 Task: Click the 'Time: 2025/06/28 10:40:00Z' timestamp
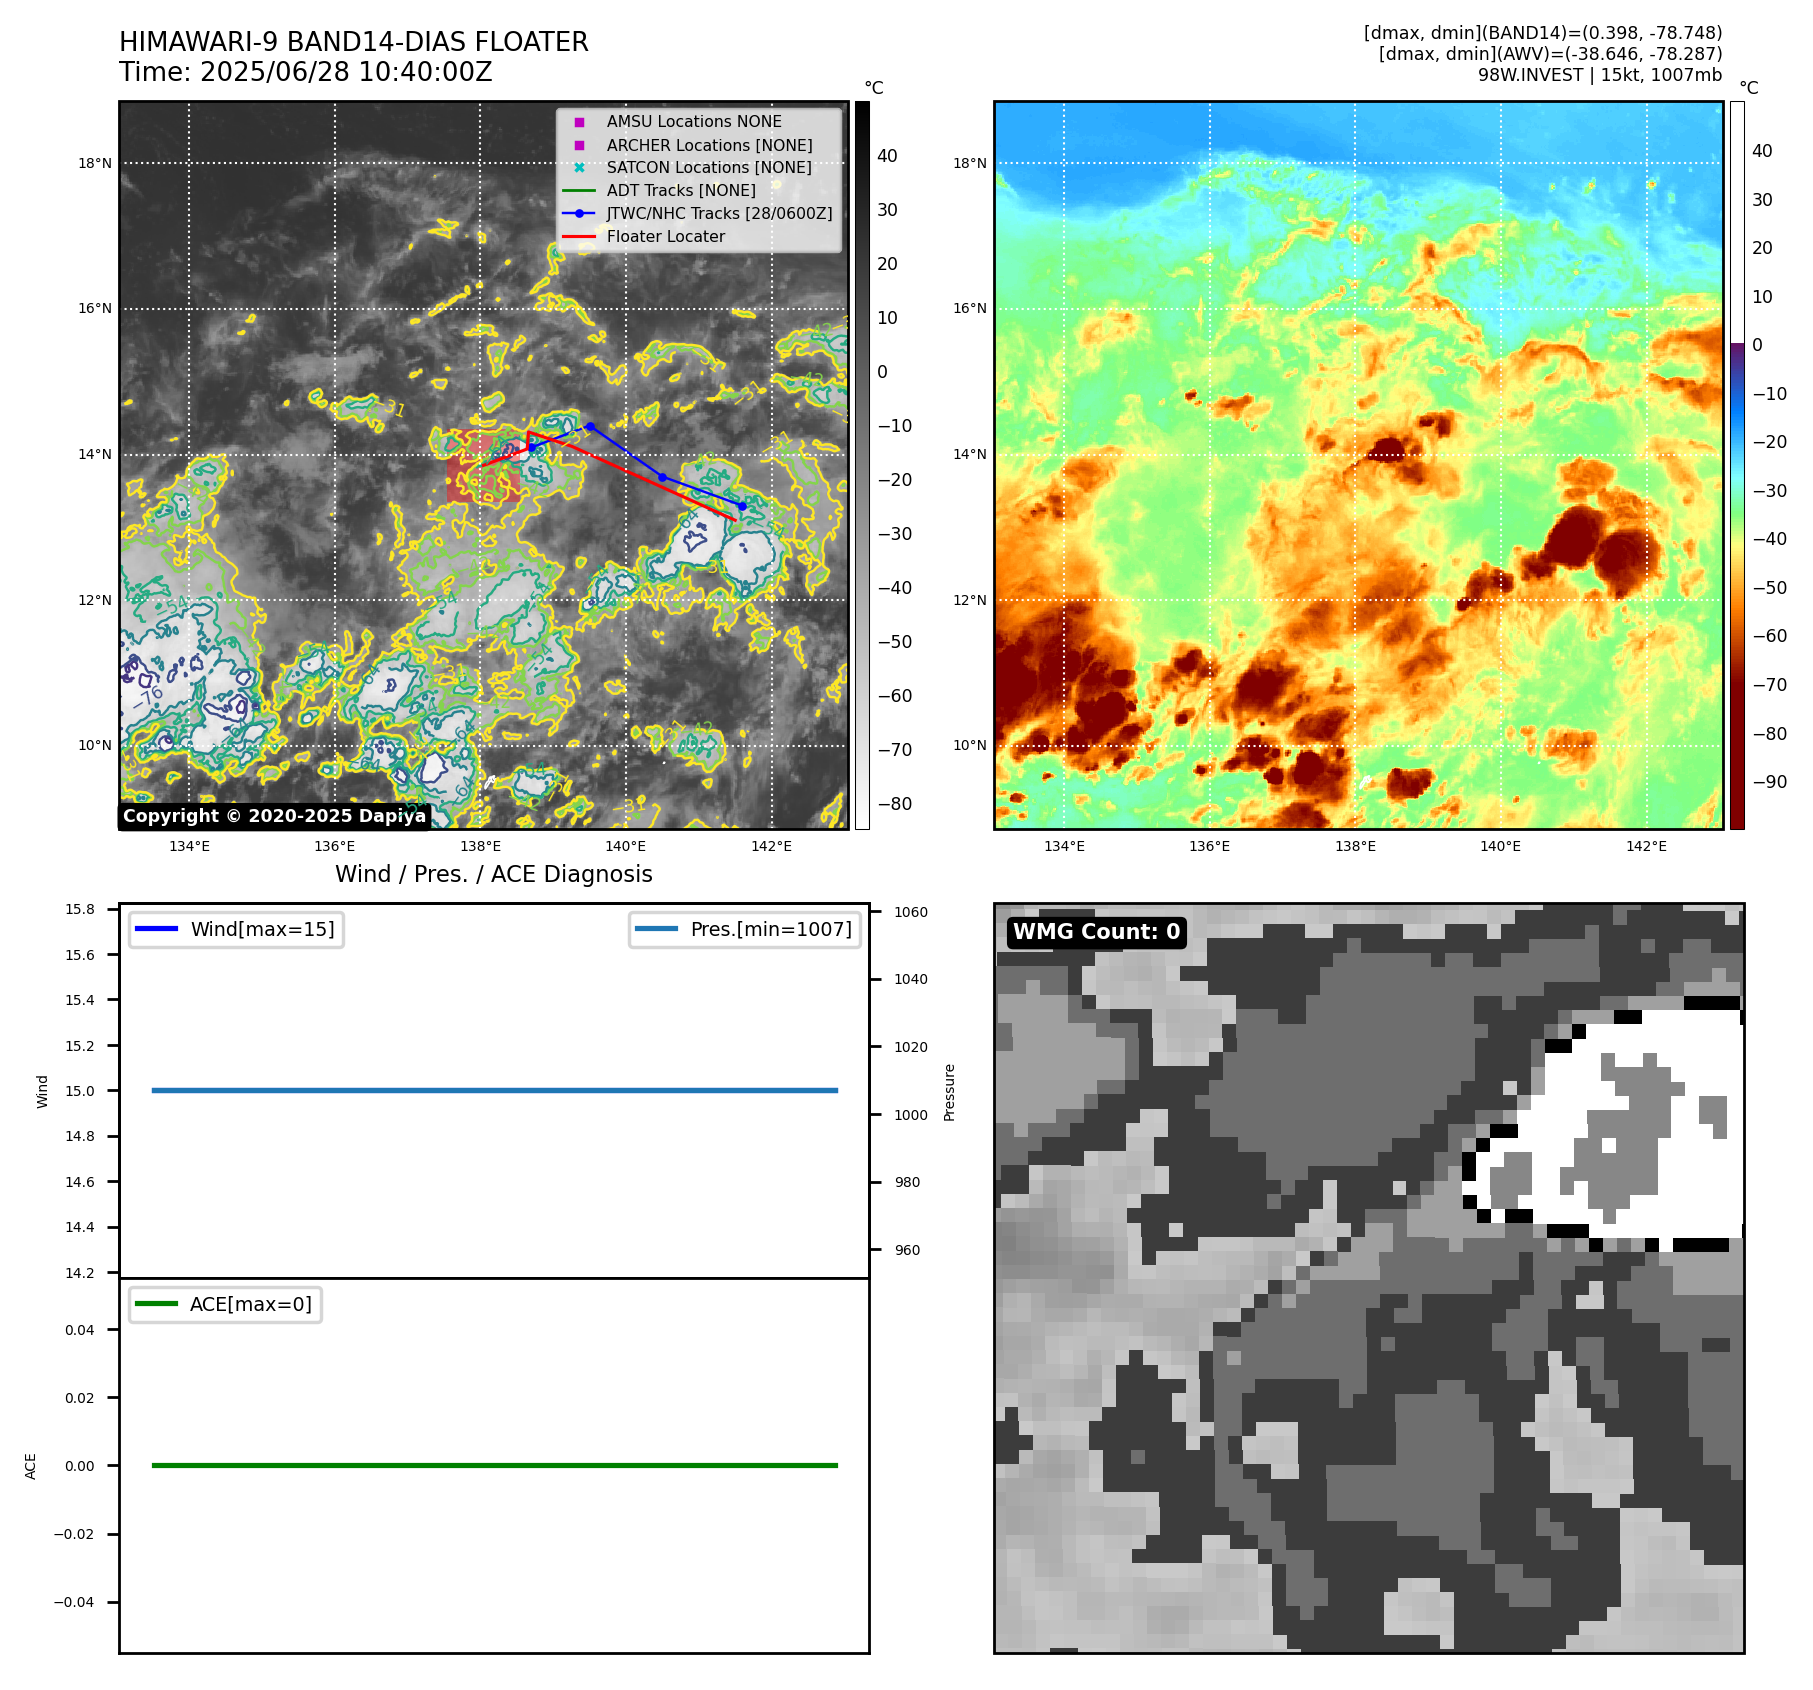pyautogui.click(x=306, y=72)
